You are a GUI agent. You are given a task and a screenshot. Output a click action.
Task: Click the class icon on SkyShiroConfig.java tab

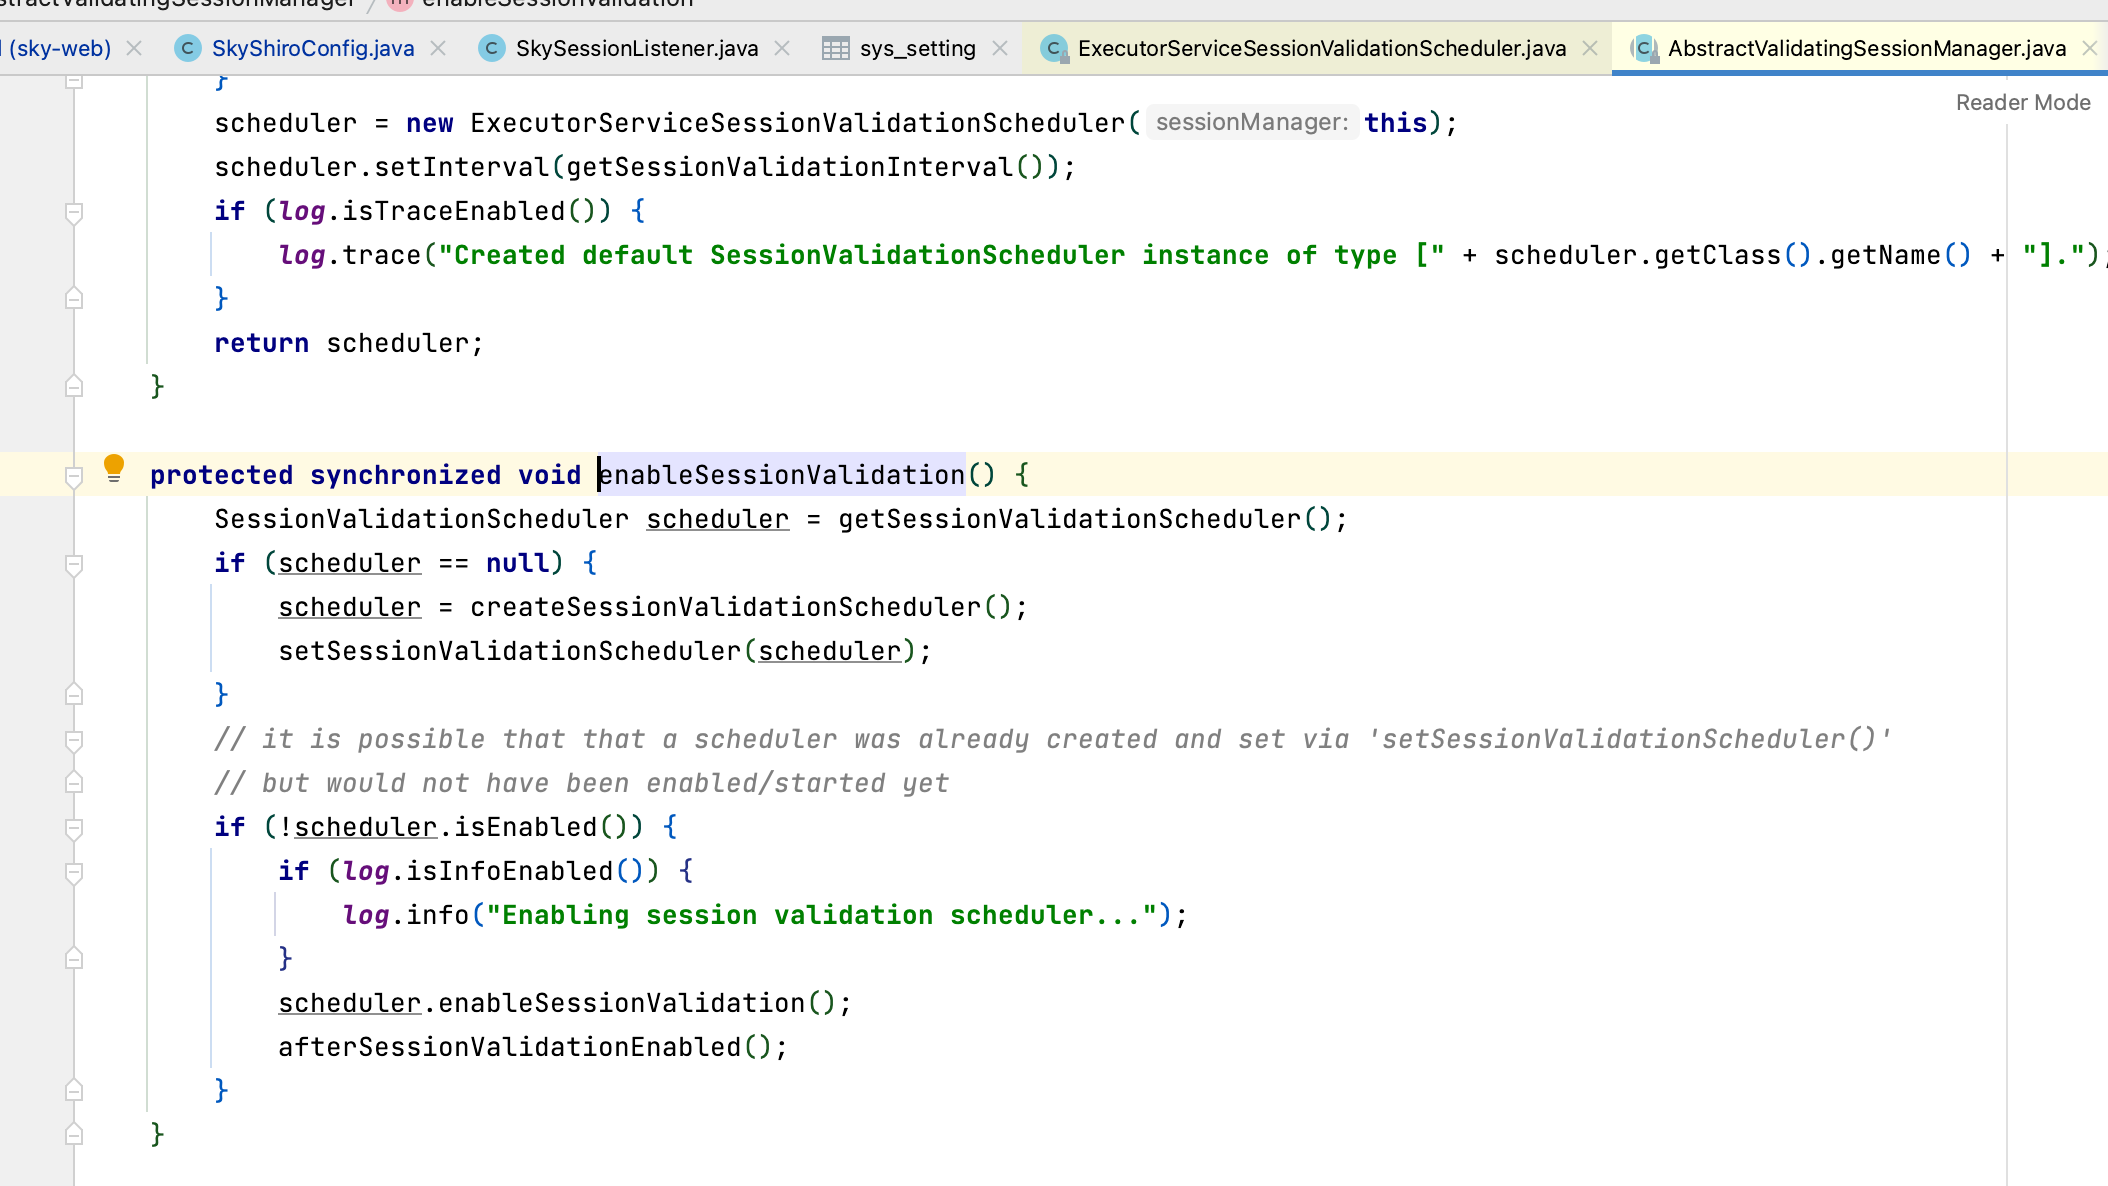[x=187, y=48]
